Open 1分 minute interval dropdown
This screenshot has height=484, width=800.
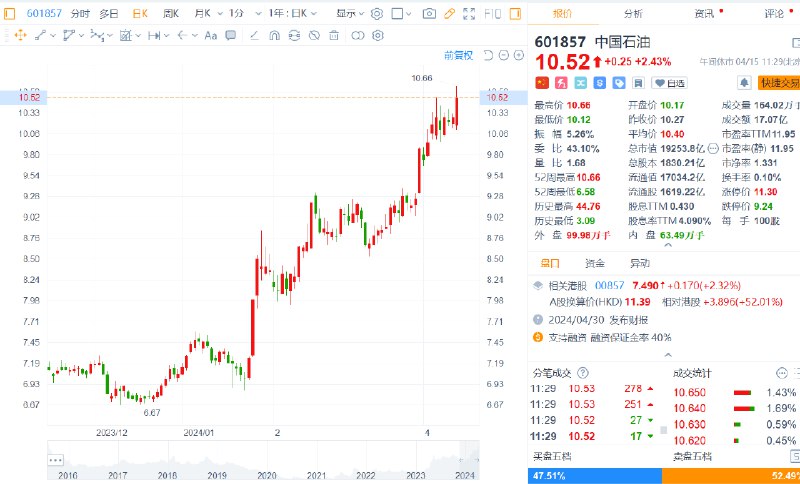point(258,14)
